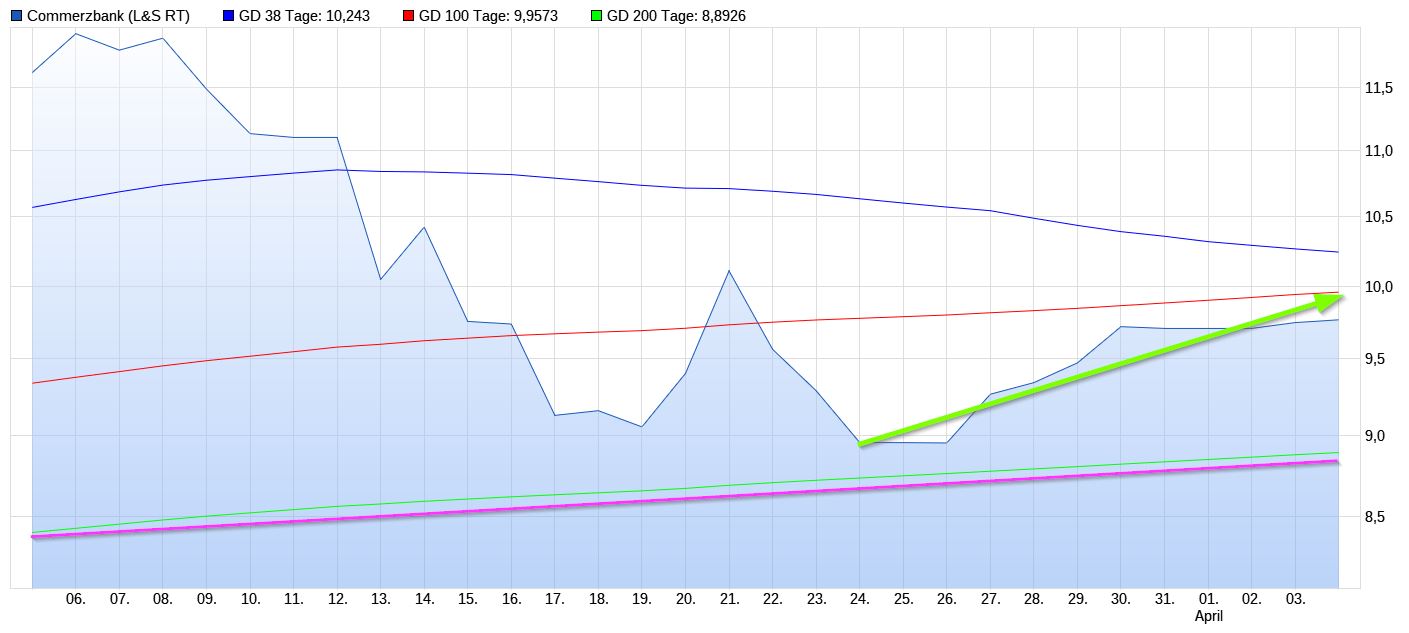The height and width of the screenshot is (633, 1409).
Task: Click date label 01. on x-axis
Action: pyautogui.click(x=1208, y=600)
